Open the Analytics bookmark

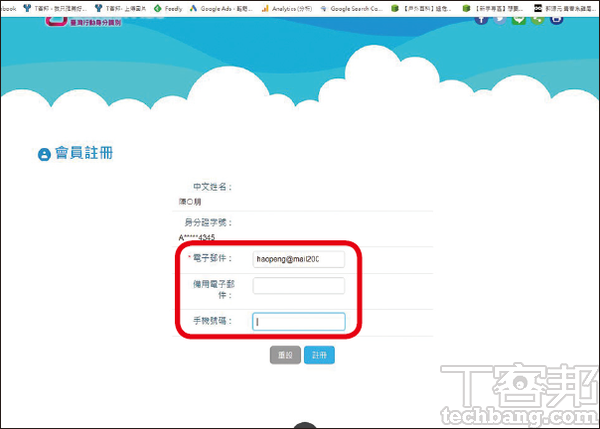pos(287,8)
